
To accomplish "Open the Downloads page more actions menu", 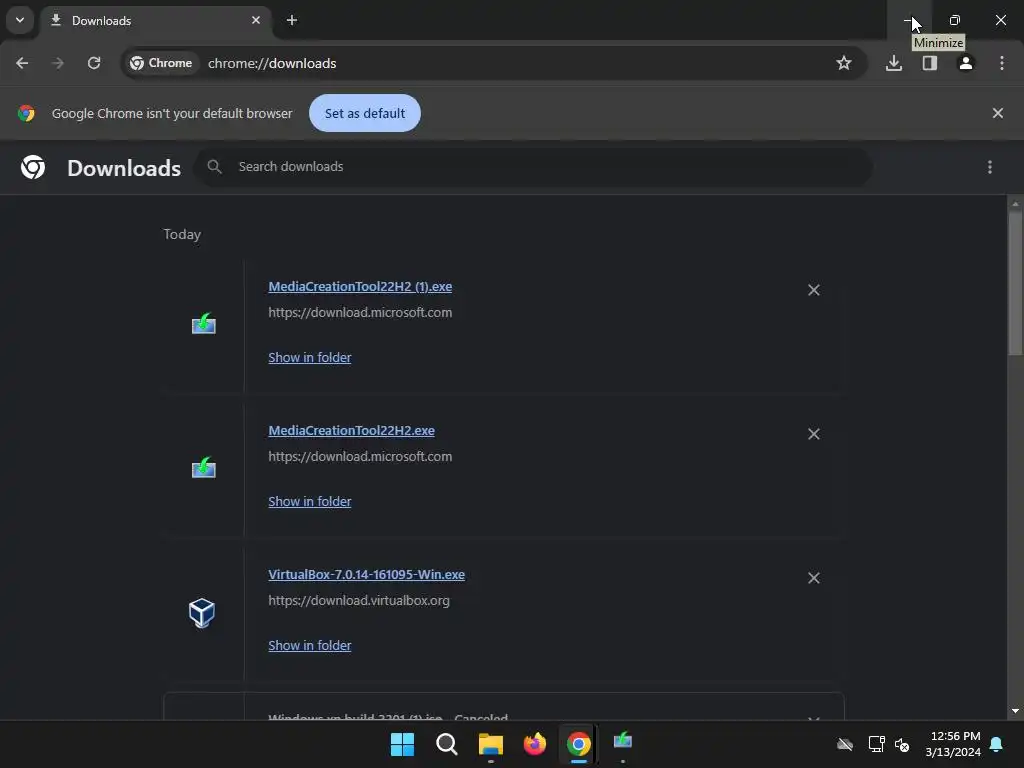I will coord(990,167).
